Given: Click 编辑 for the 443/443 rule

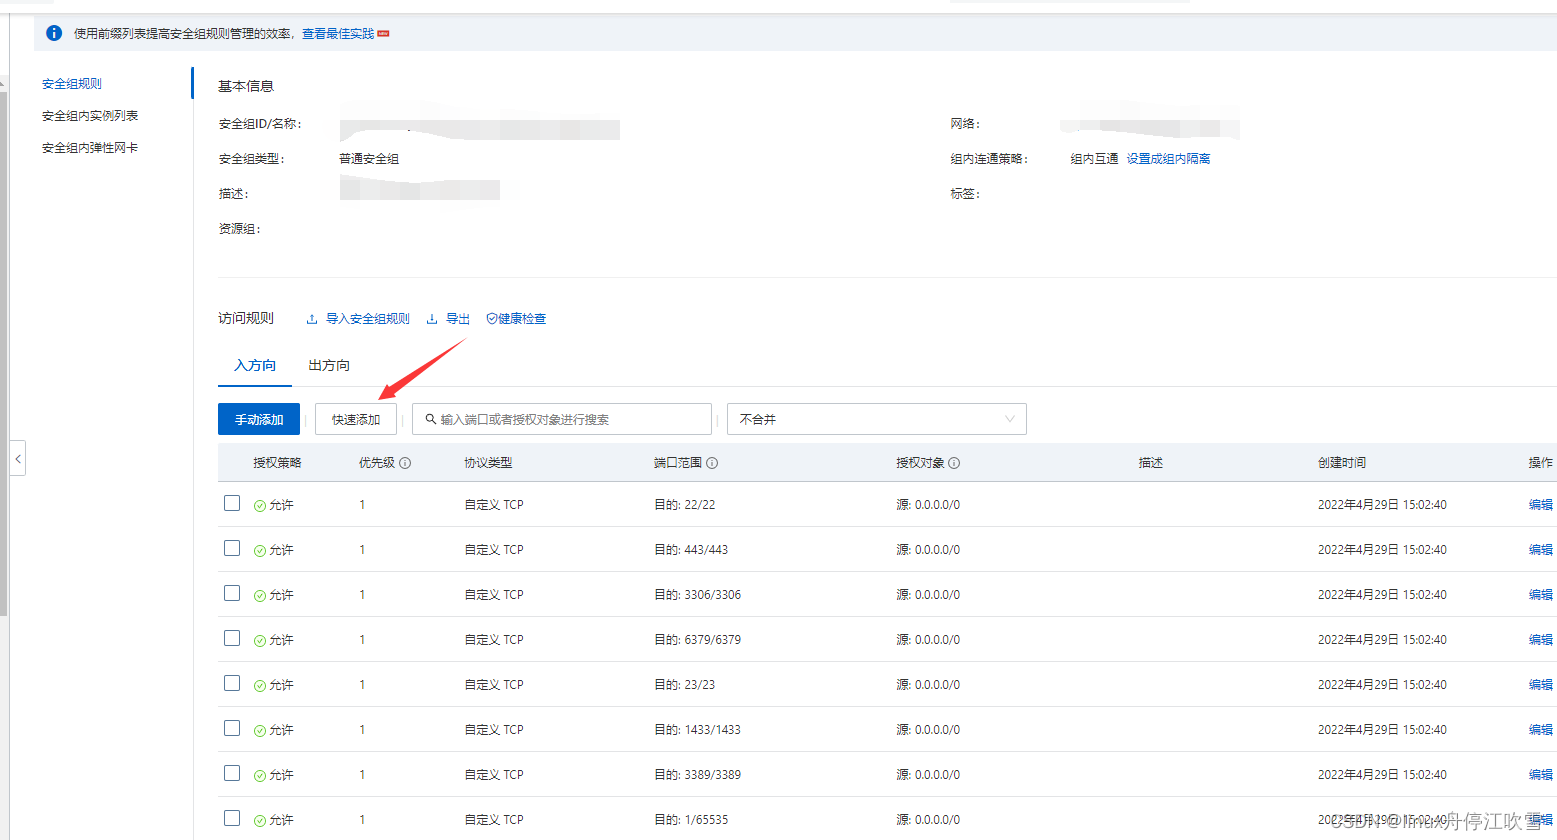Looking at the screenshot, I should (1541, 550).
